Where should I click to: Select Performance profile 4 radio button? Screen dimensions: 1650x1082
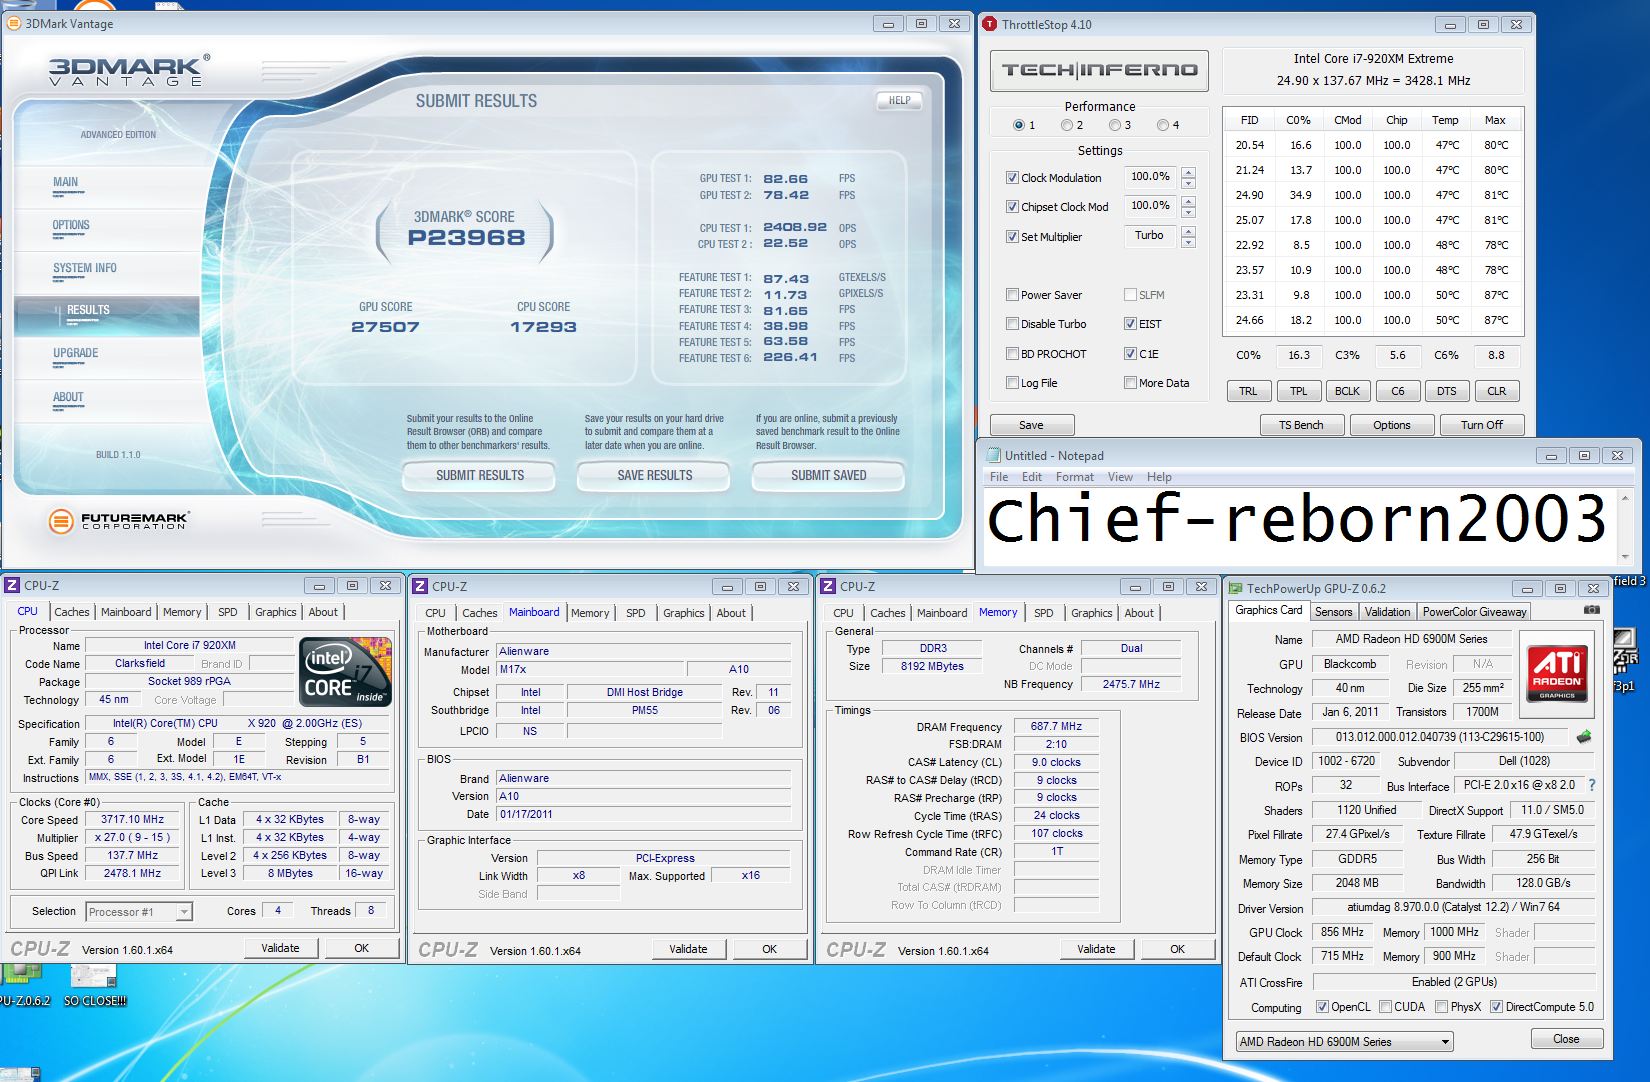(1163, 125)
